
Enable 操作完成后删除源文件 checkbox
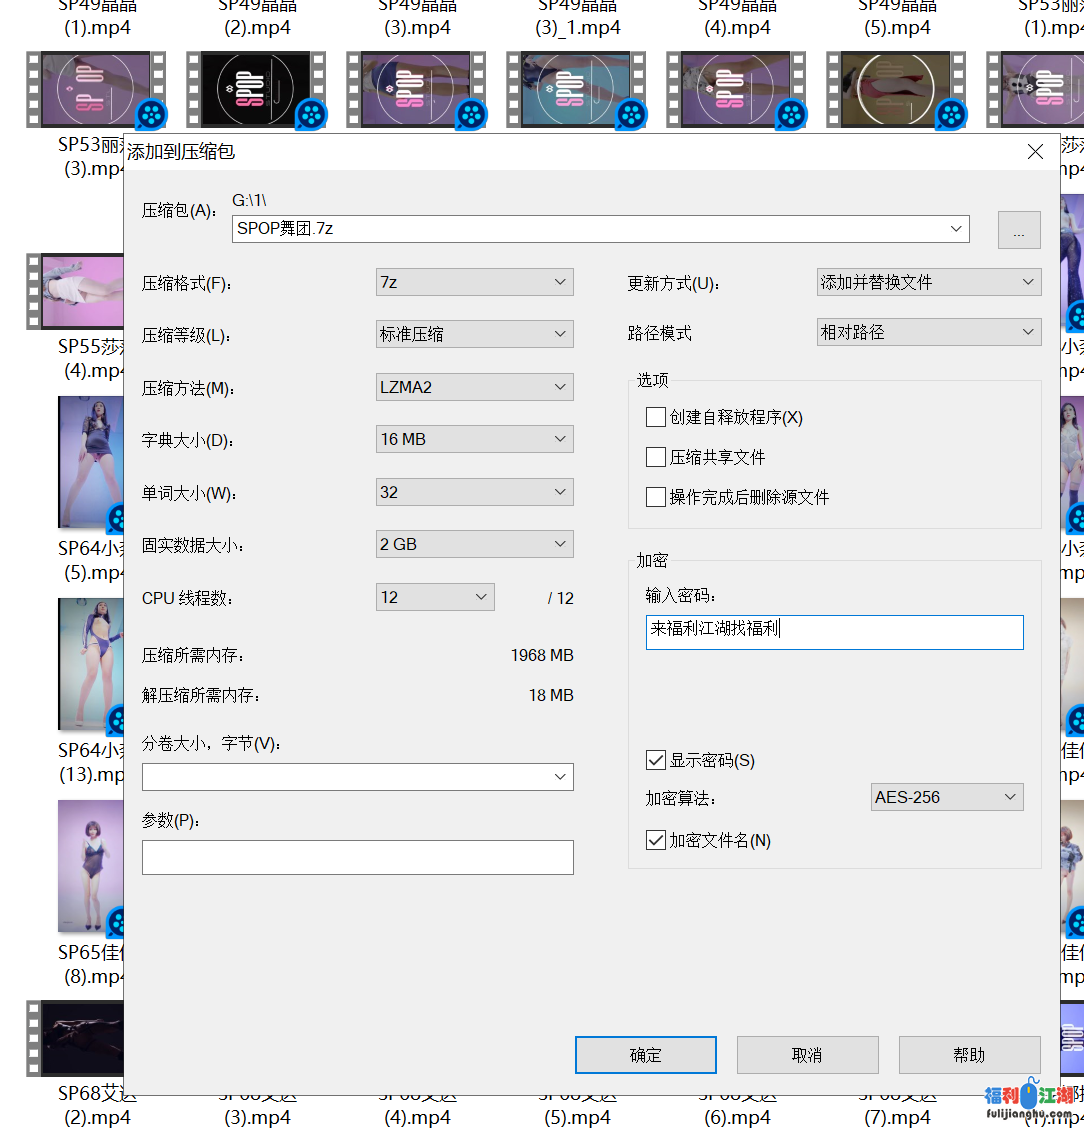656,497
